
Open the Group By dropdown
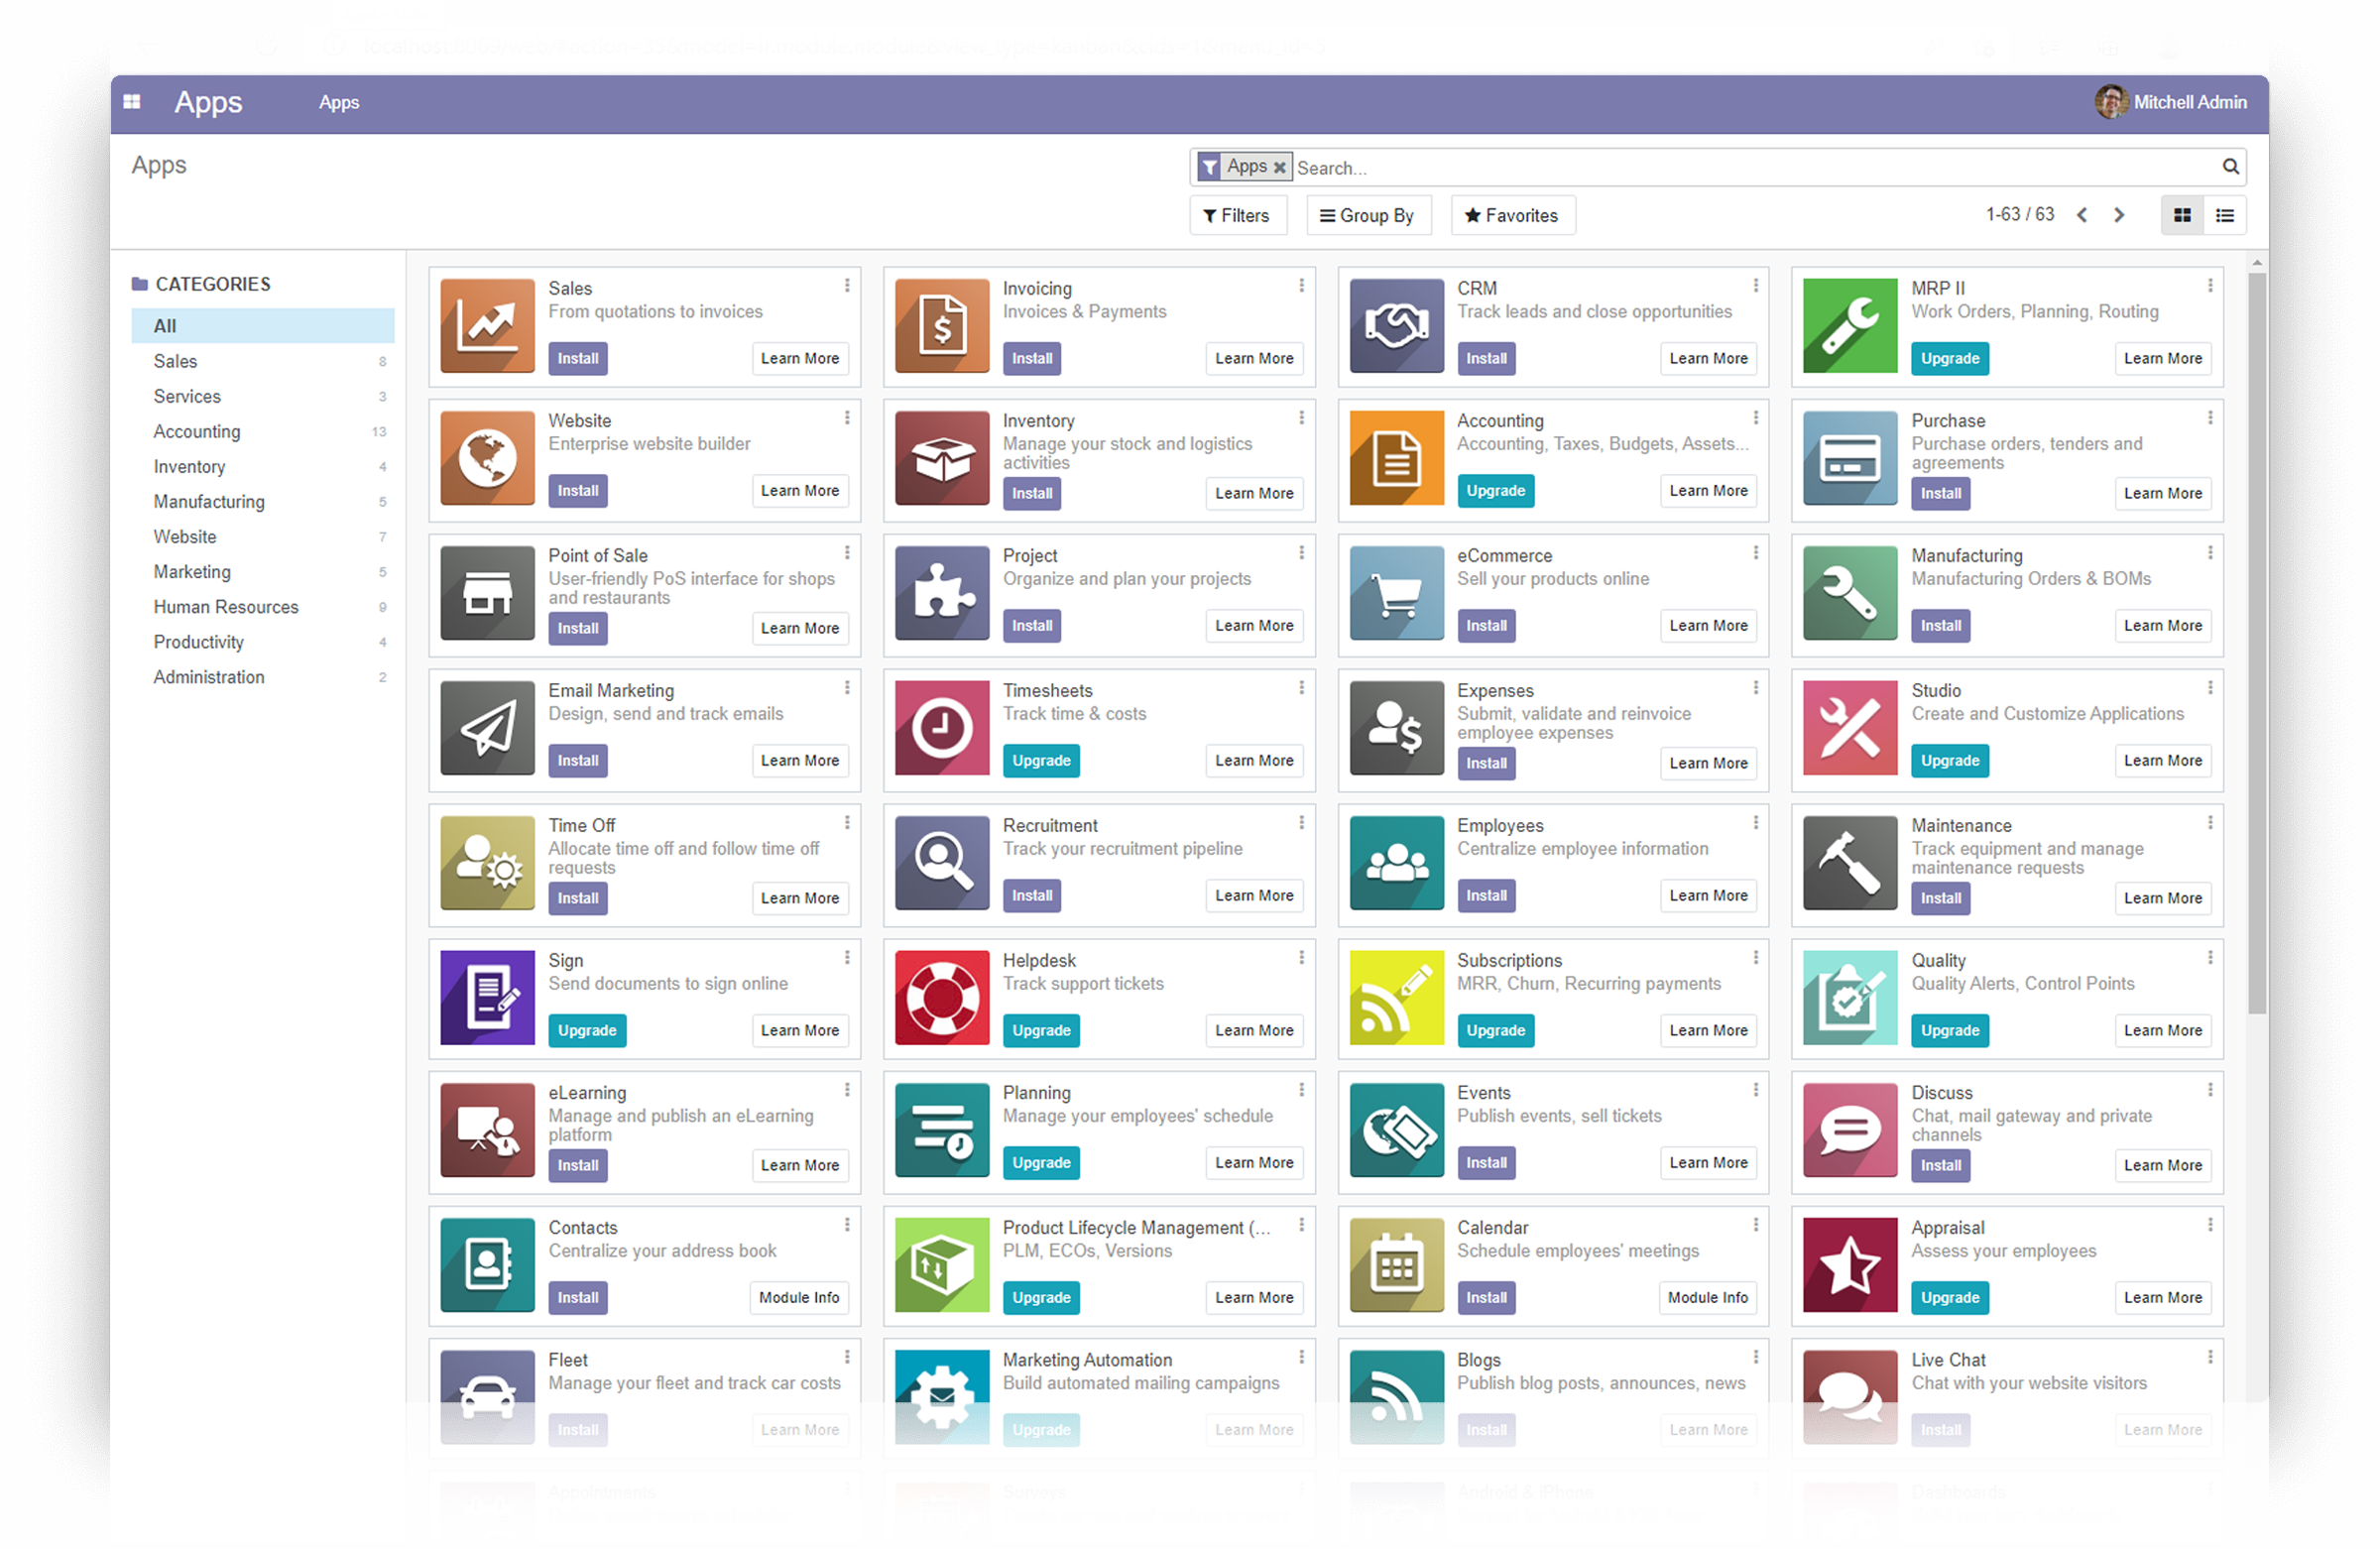click(x=1369, y=214)
